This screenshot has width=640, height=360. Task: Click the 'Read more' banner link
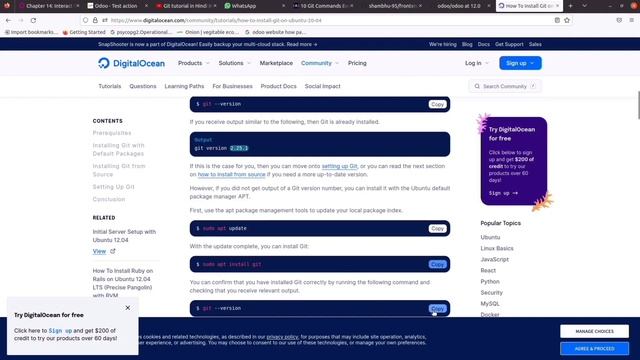302,44
